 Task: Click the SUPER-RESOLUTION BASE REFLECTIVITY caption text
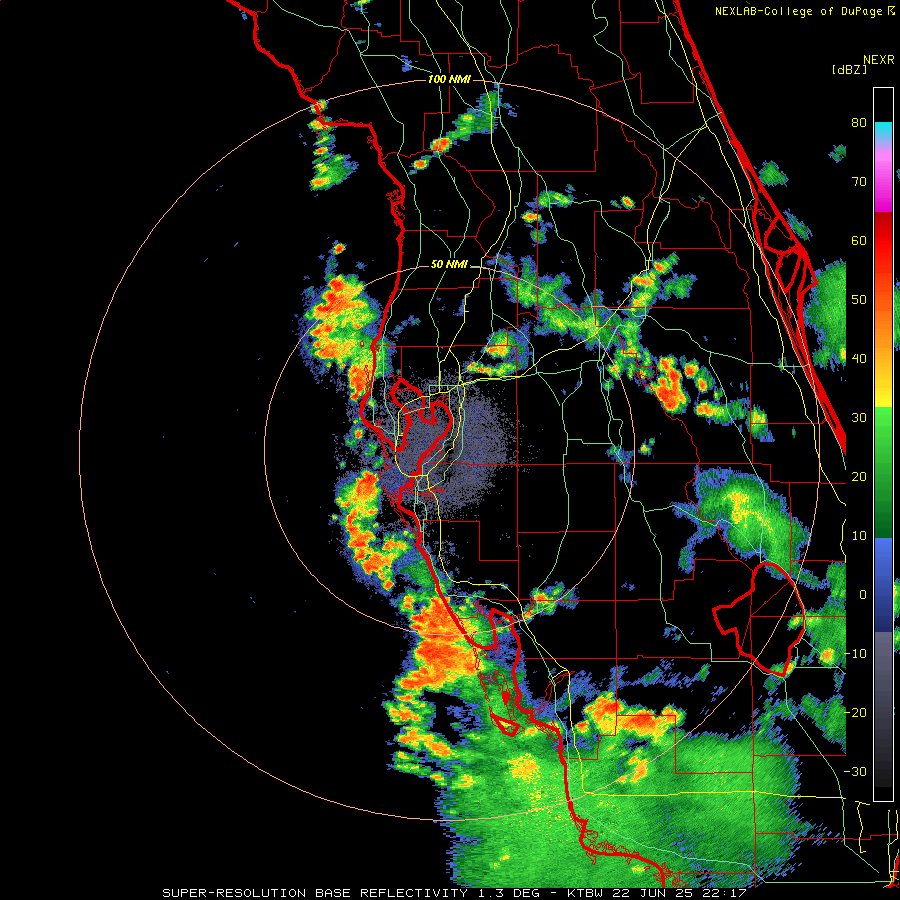[313, 893]
